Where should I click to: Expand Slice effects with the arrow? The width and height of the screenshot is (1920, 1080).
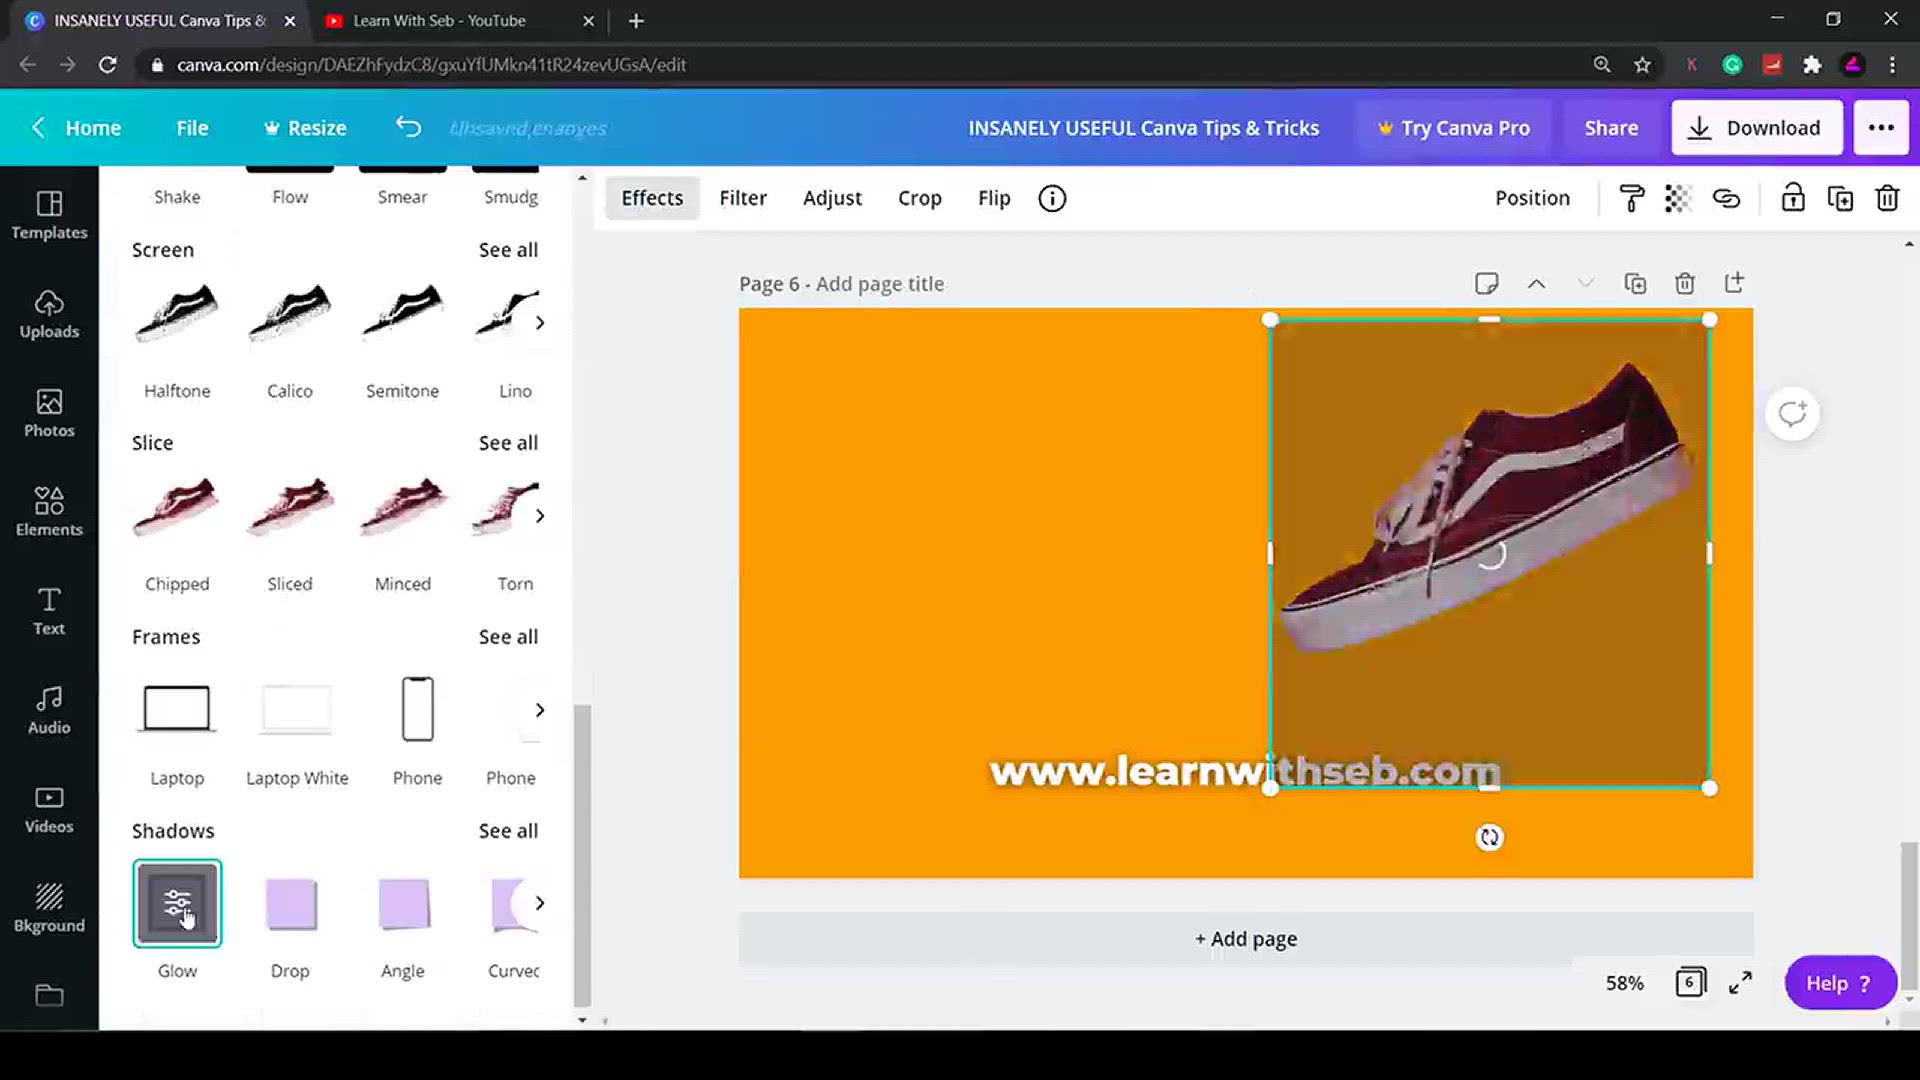pyautogui.click(x=540, y=515)
